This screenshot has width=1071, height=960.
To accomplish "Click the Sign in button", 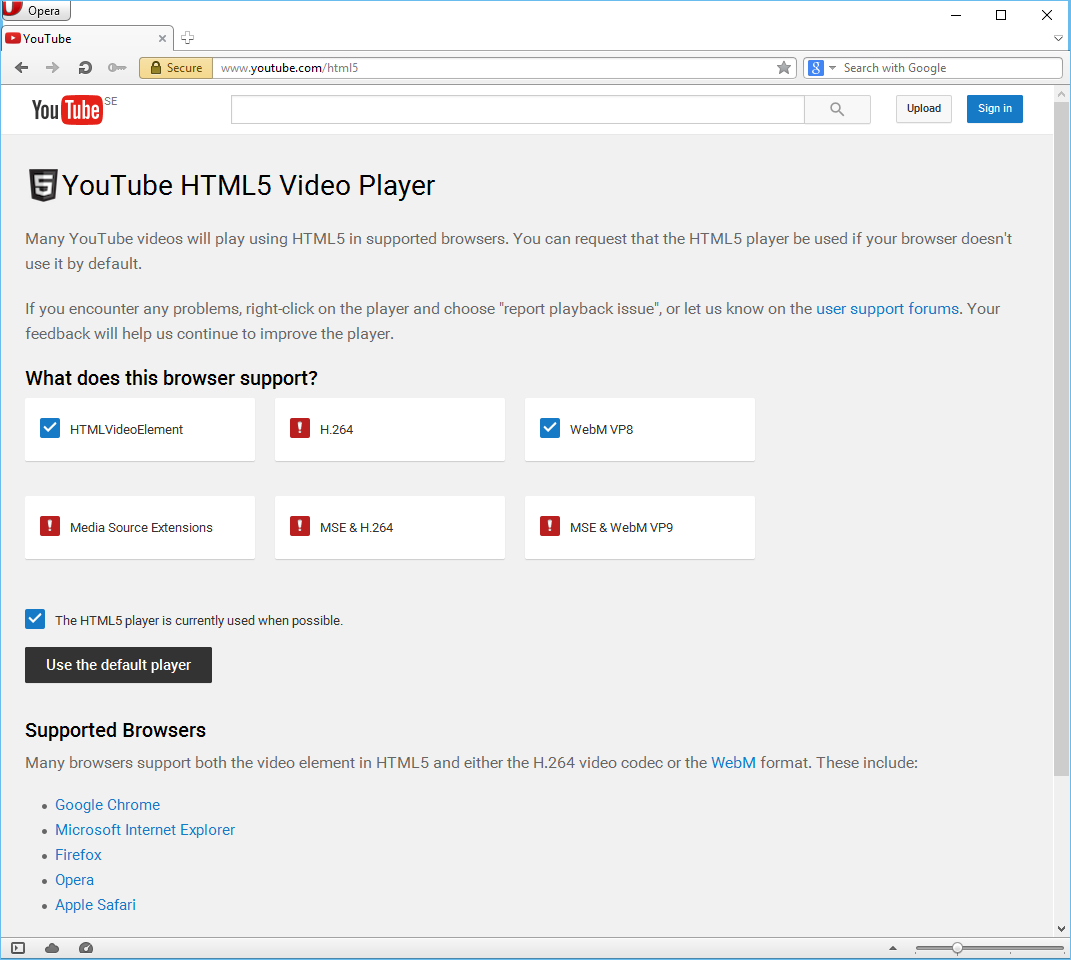I will 994,109.
